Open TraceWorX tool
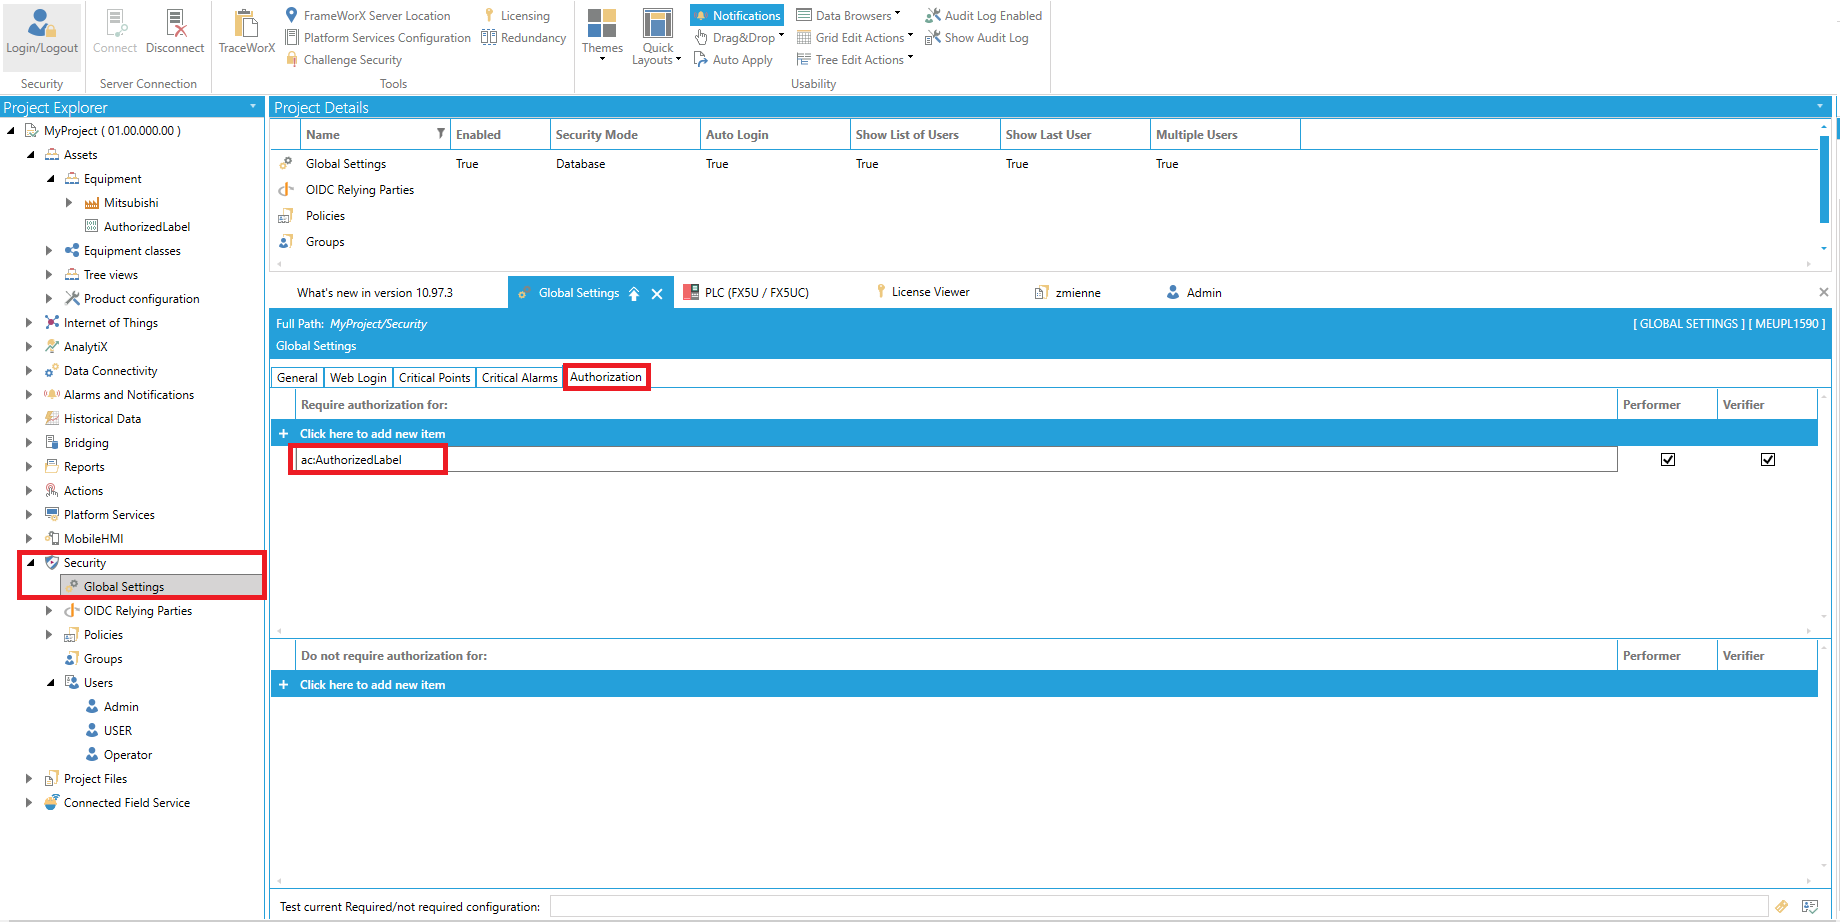1840x922 pixels. [246, 32]
